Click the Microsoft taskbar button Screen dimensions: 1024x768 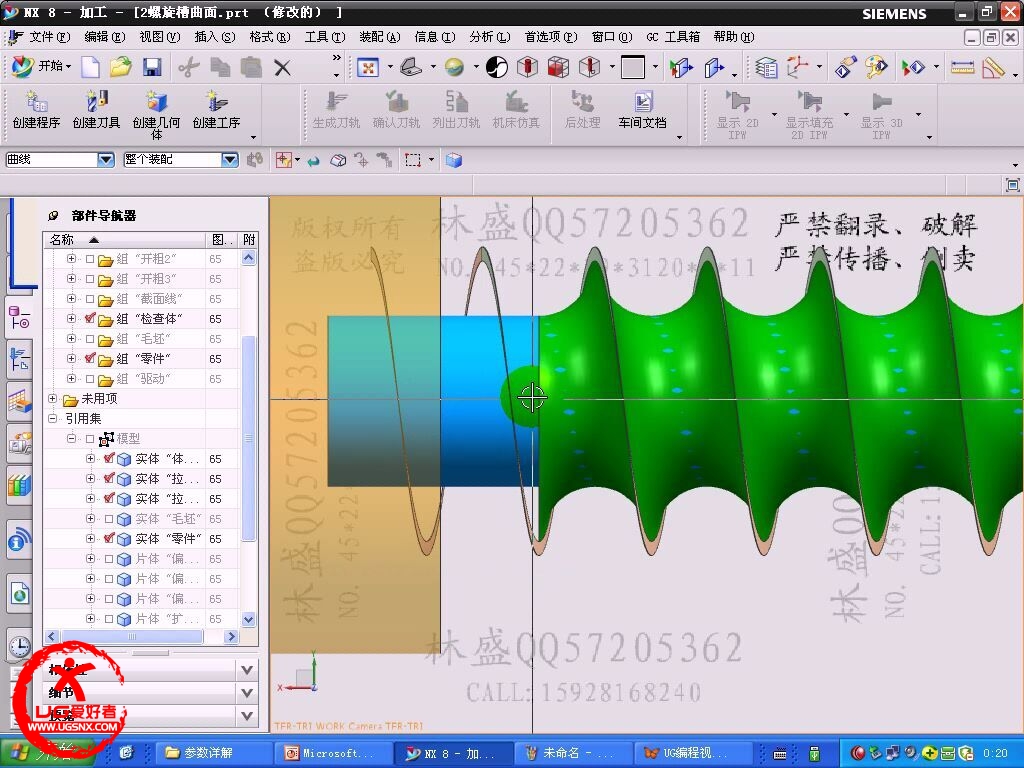pyautogui.click(x=333, y=753)
